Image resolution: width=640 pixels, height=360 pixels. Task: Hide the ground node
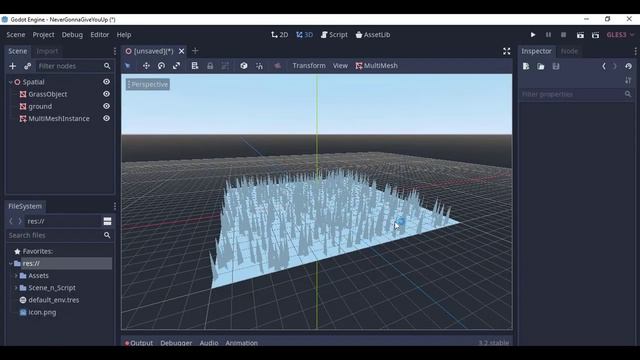click(107, 106)
